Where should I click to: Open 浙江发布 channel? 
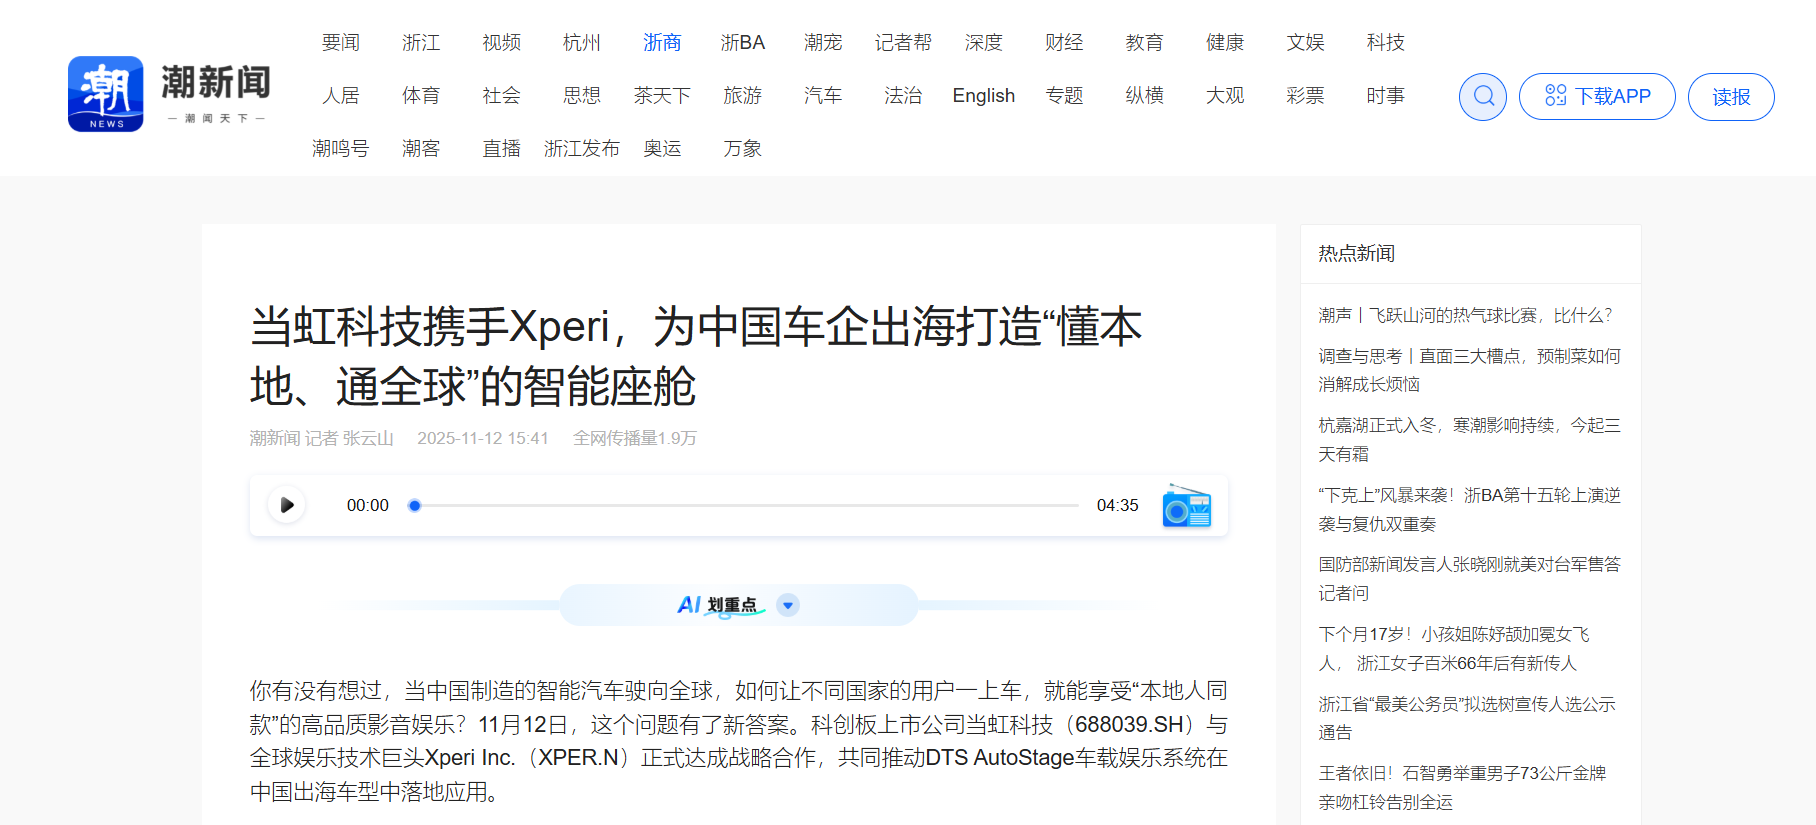click(x=582, y=149)
